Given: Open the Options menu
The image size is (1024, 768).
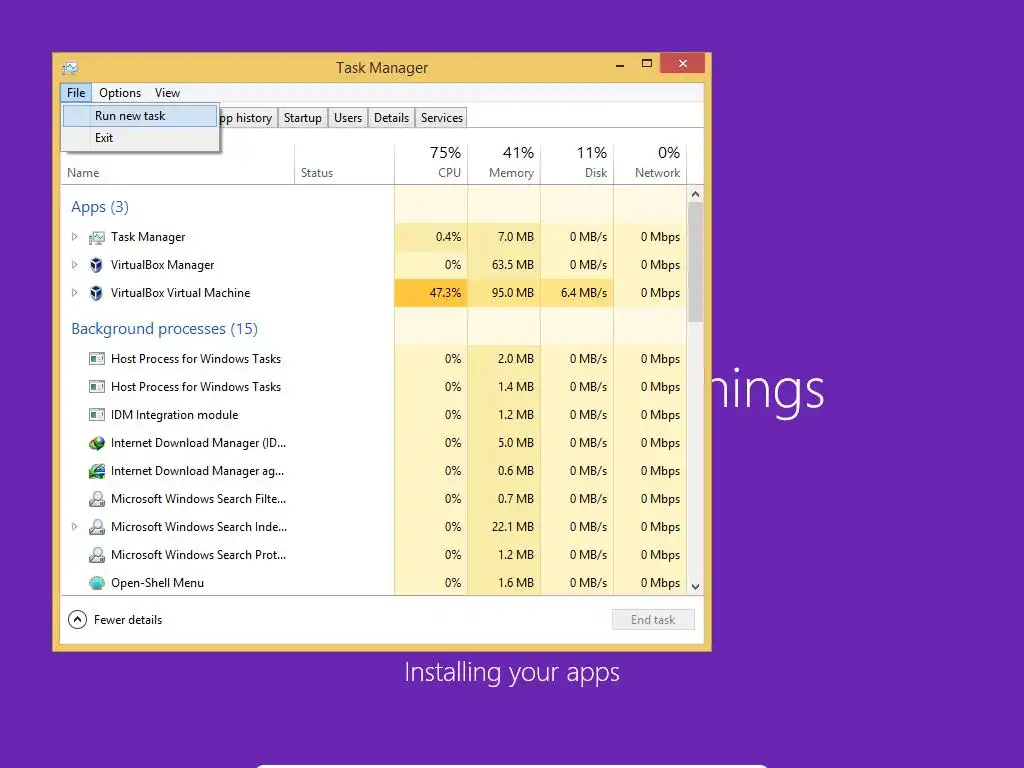Looking at the screenshot, I should point(120,93).
